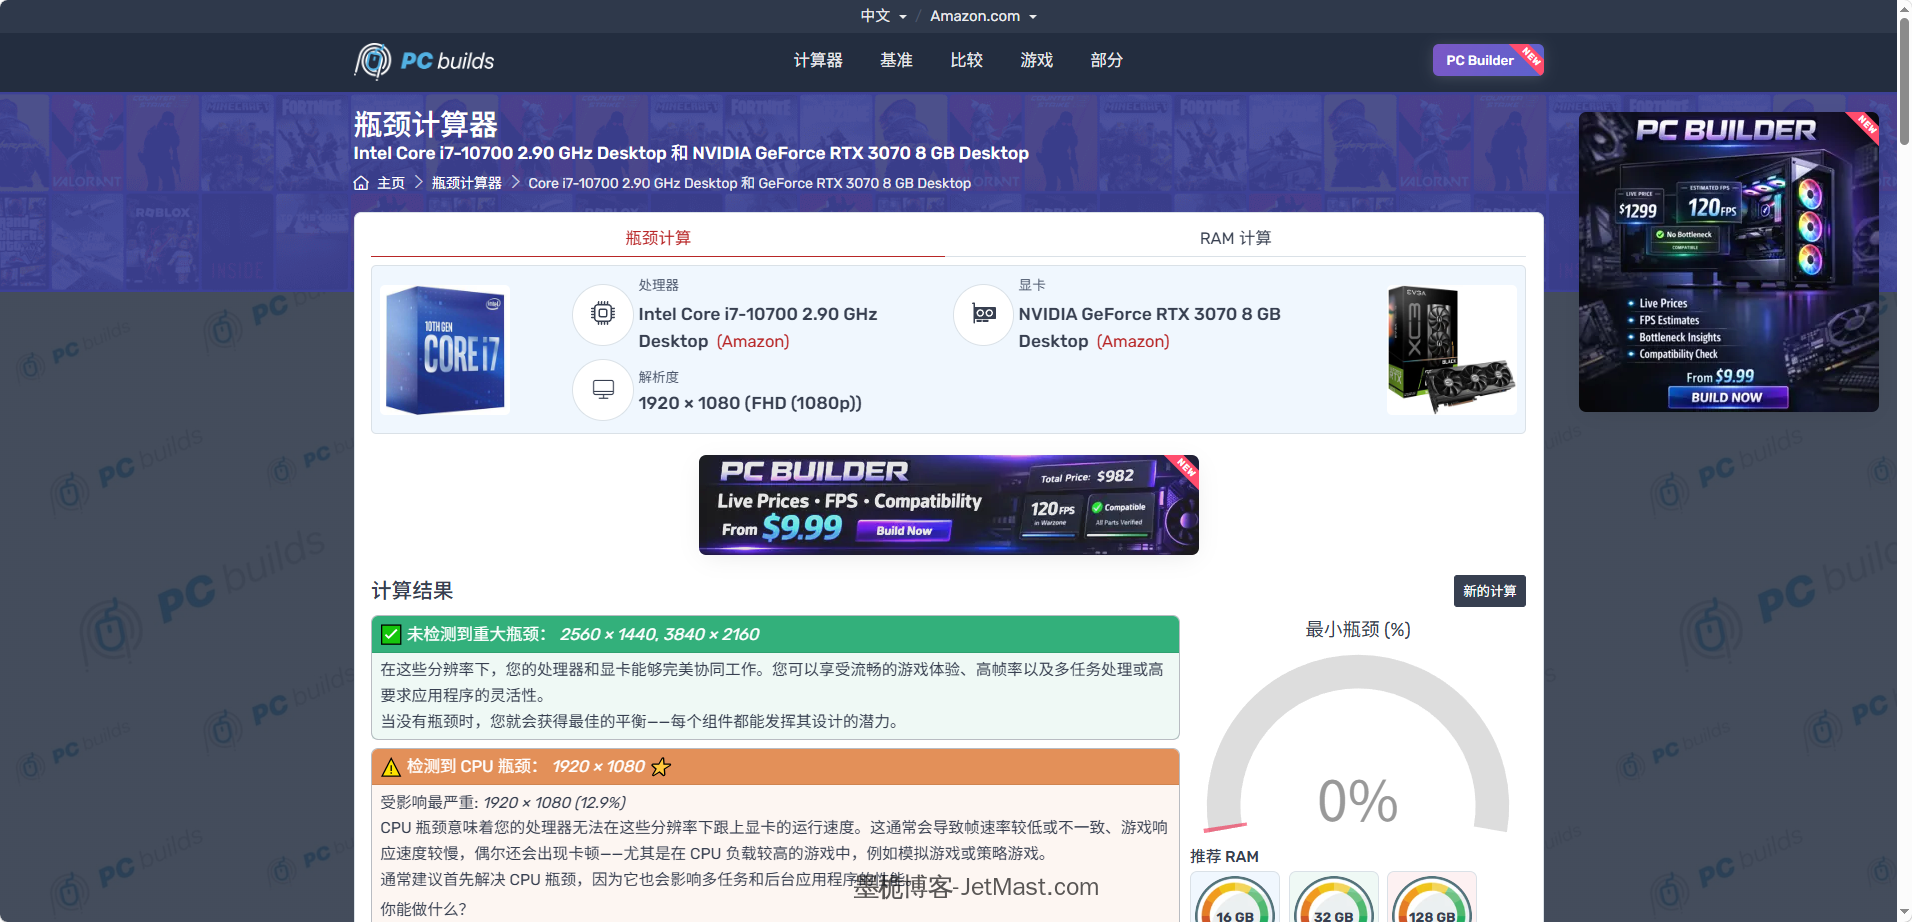
Task: Open the 中文 language dropdown
Action: [x=883, y=16]
